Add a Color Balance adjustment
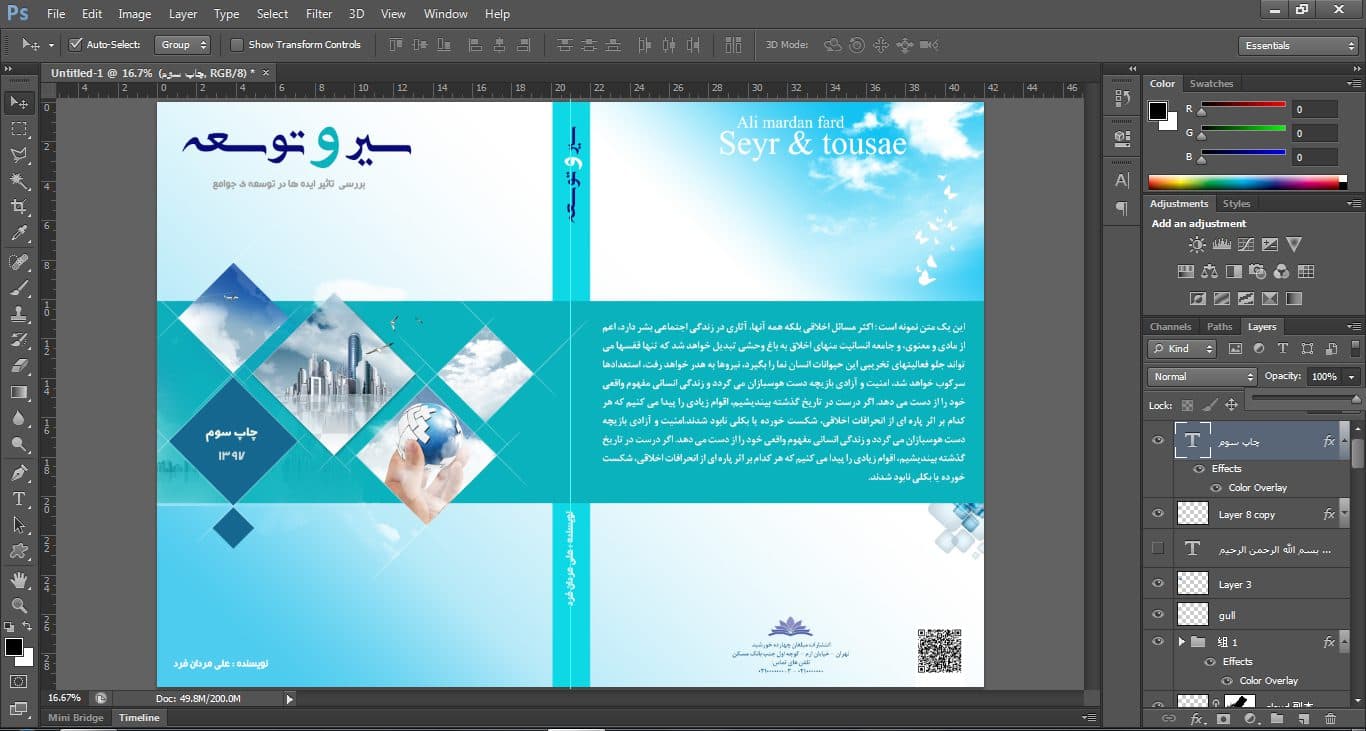 [x=1209, y=271]
